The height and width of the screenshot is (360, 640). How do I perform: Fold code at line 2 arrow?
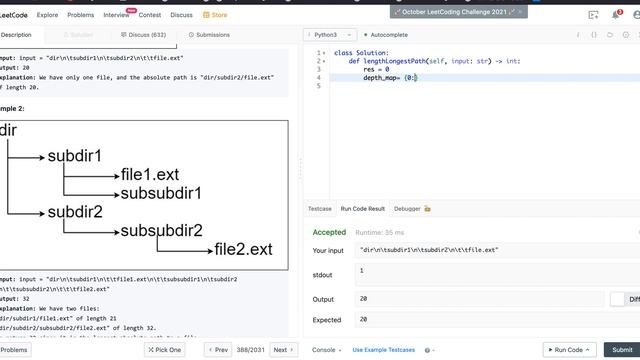324,61
